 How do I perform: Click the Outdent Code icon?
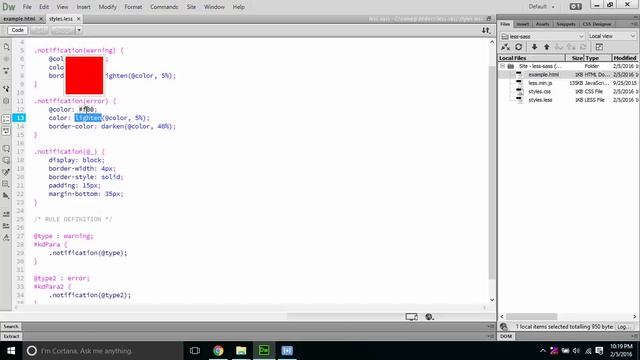(x=6, y=226)
